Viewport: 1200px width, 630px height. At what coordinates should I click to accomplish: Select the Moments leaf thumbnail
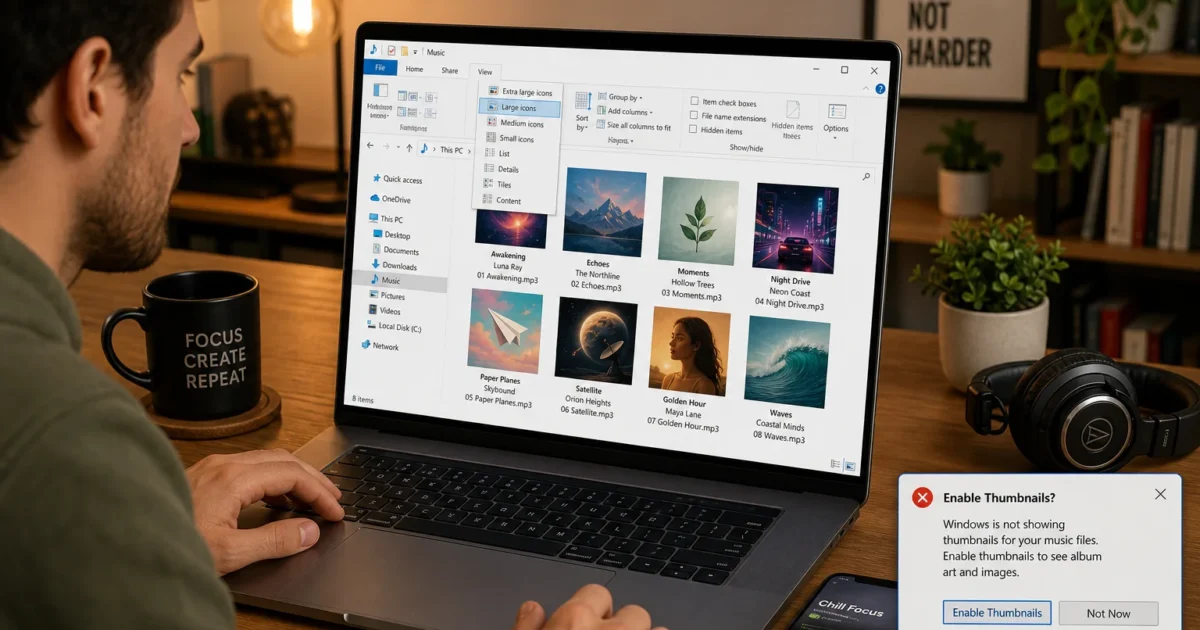(698, 222)
